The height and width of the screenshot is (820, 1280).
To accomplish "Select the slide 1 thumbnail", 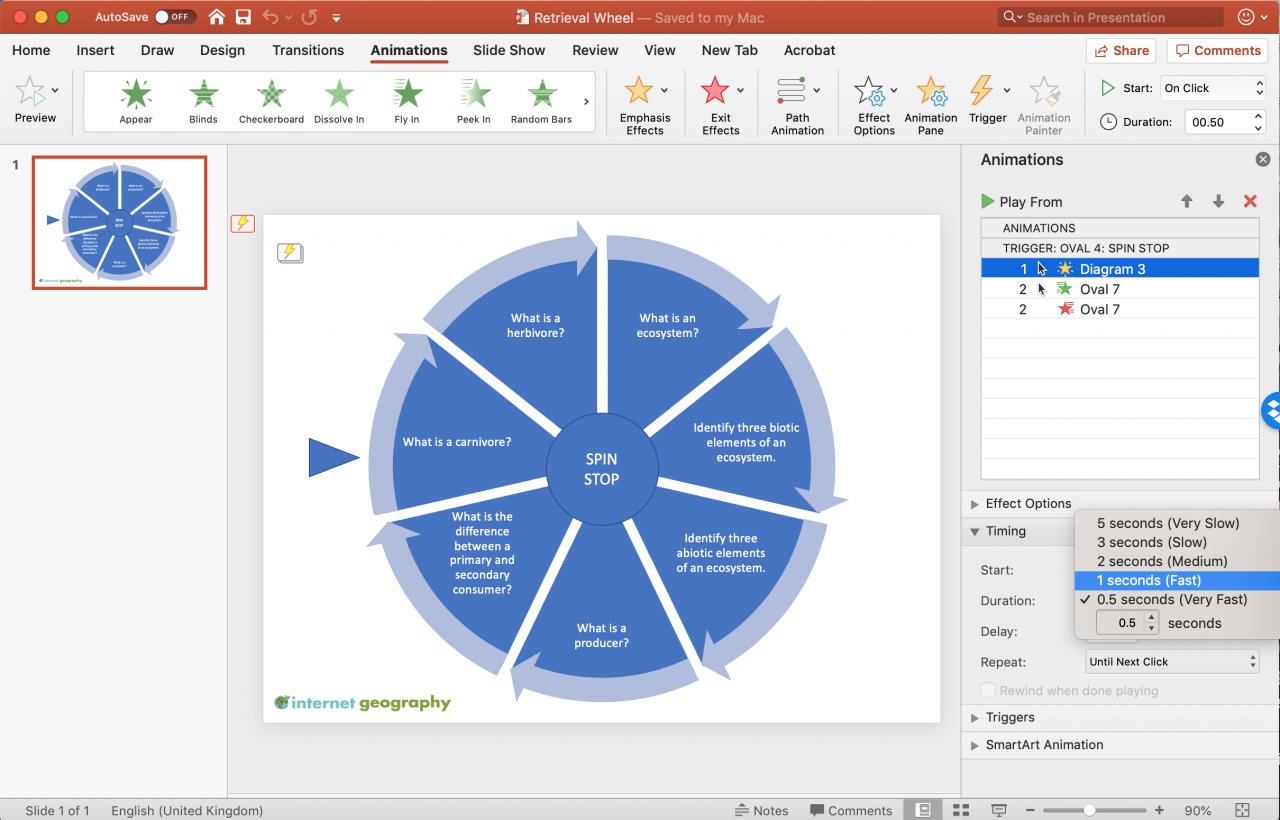I will pos(119,222).
